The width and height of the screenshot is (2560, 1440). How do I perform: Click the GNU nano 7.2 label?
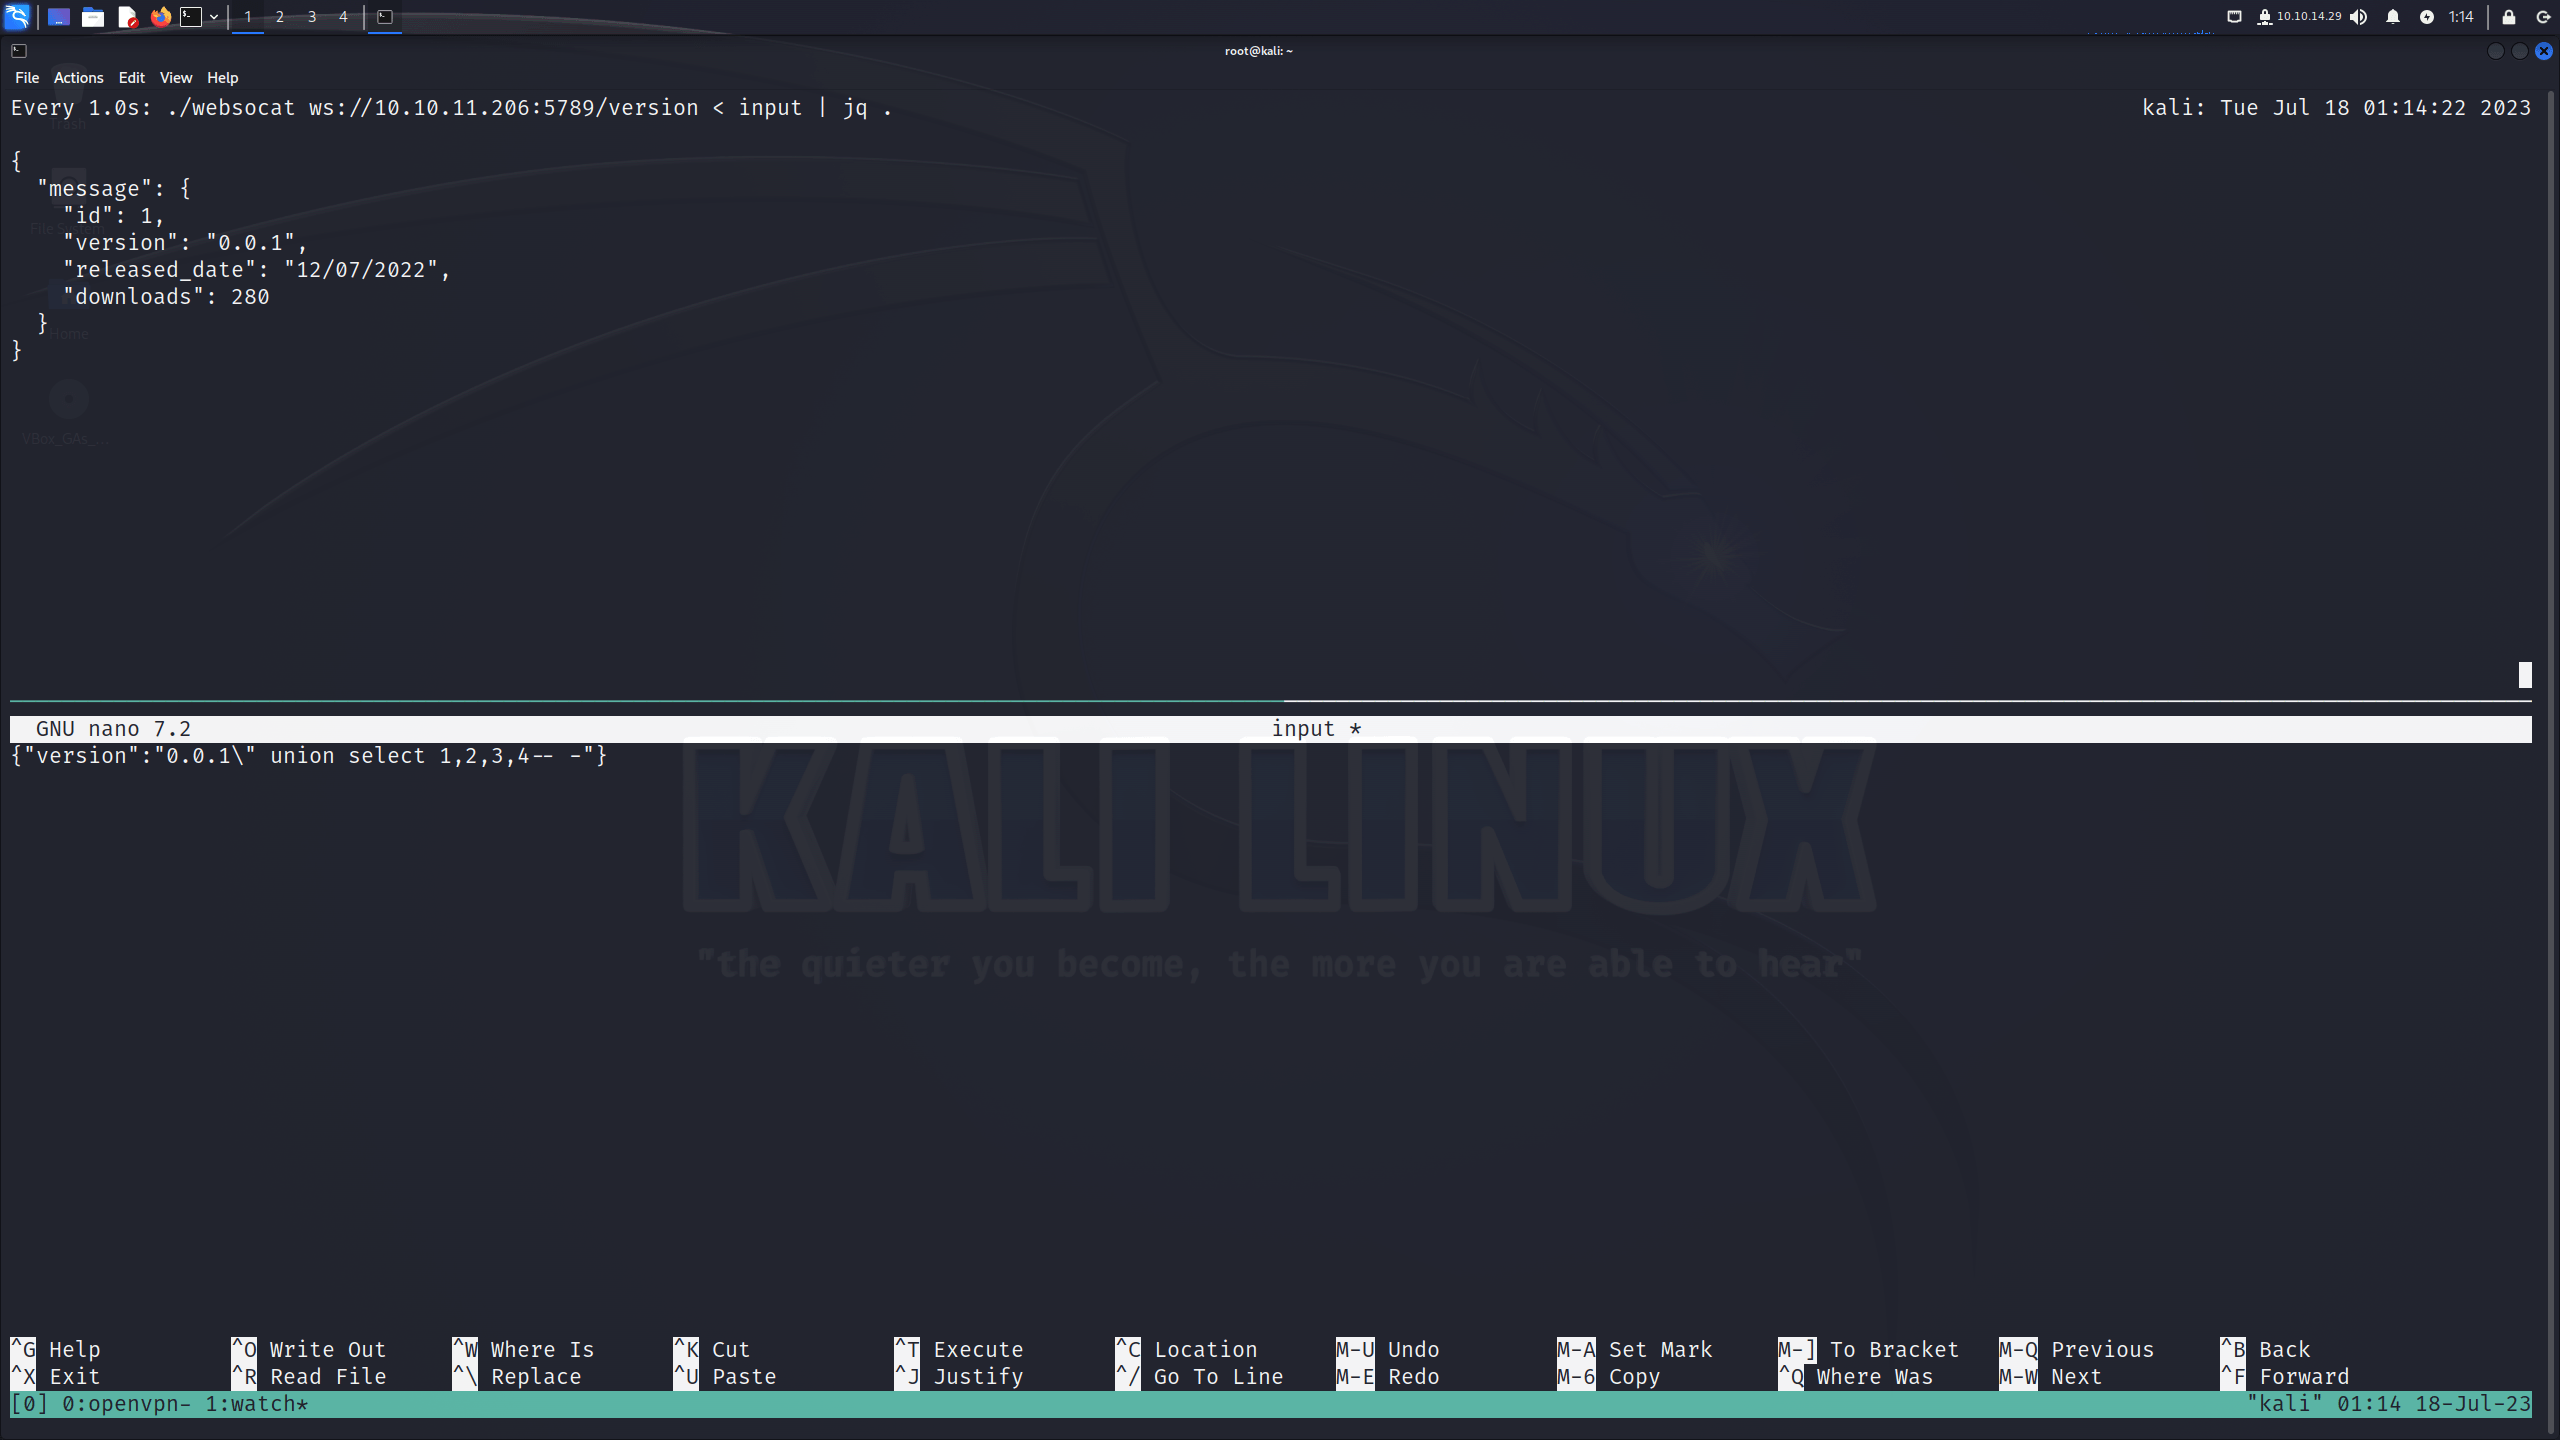click(x=113, y=729)
